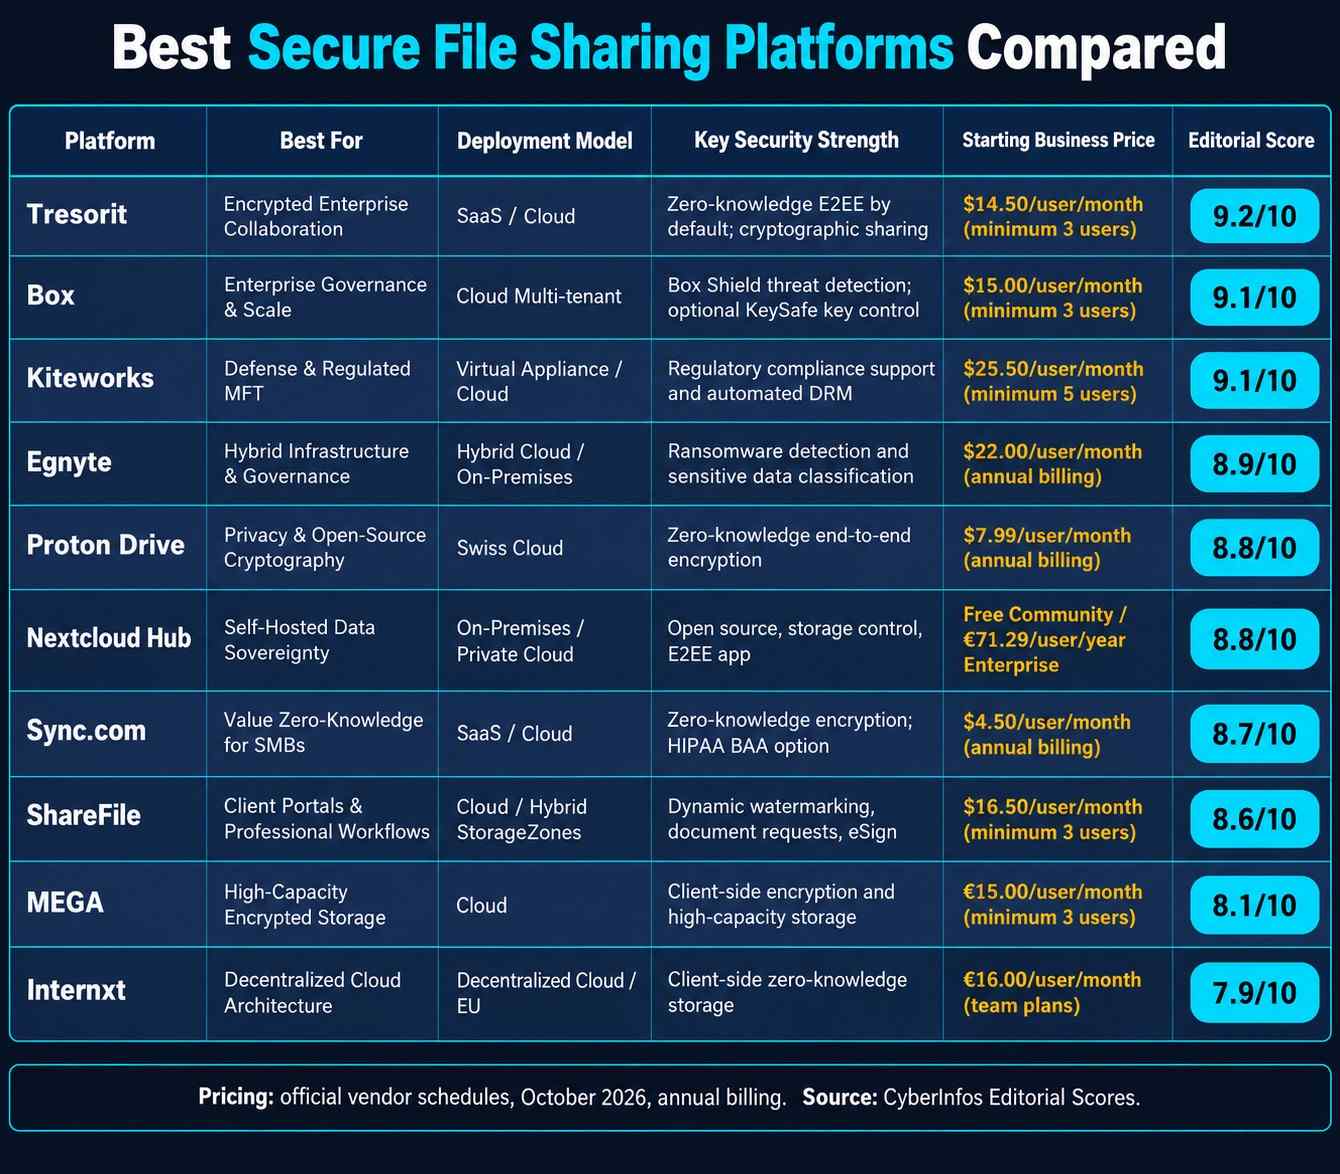
Task: Click Tresorit's "9.2/10" score badge
Action: (x=1254, y=215)
